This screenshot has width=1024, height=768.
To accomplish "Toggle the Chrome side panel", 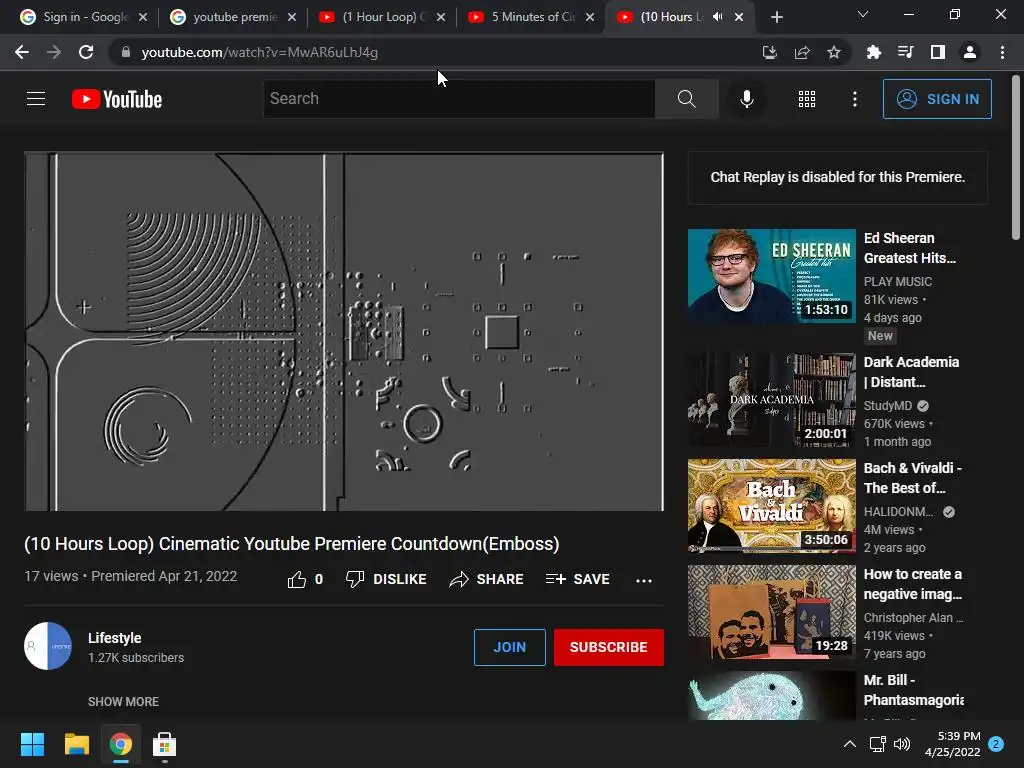I will click(938, 52).
